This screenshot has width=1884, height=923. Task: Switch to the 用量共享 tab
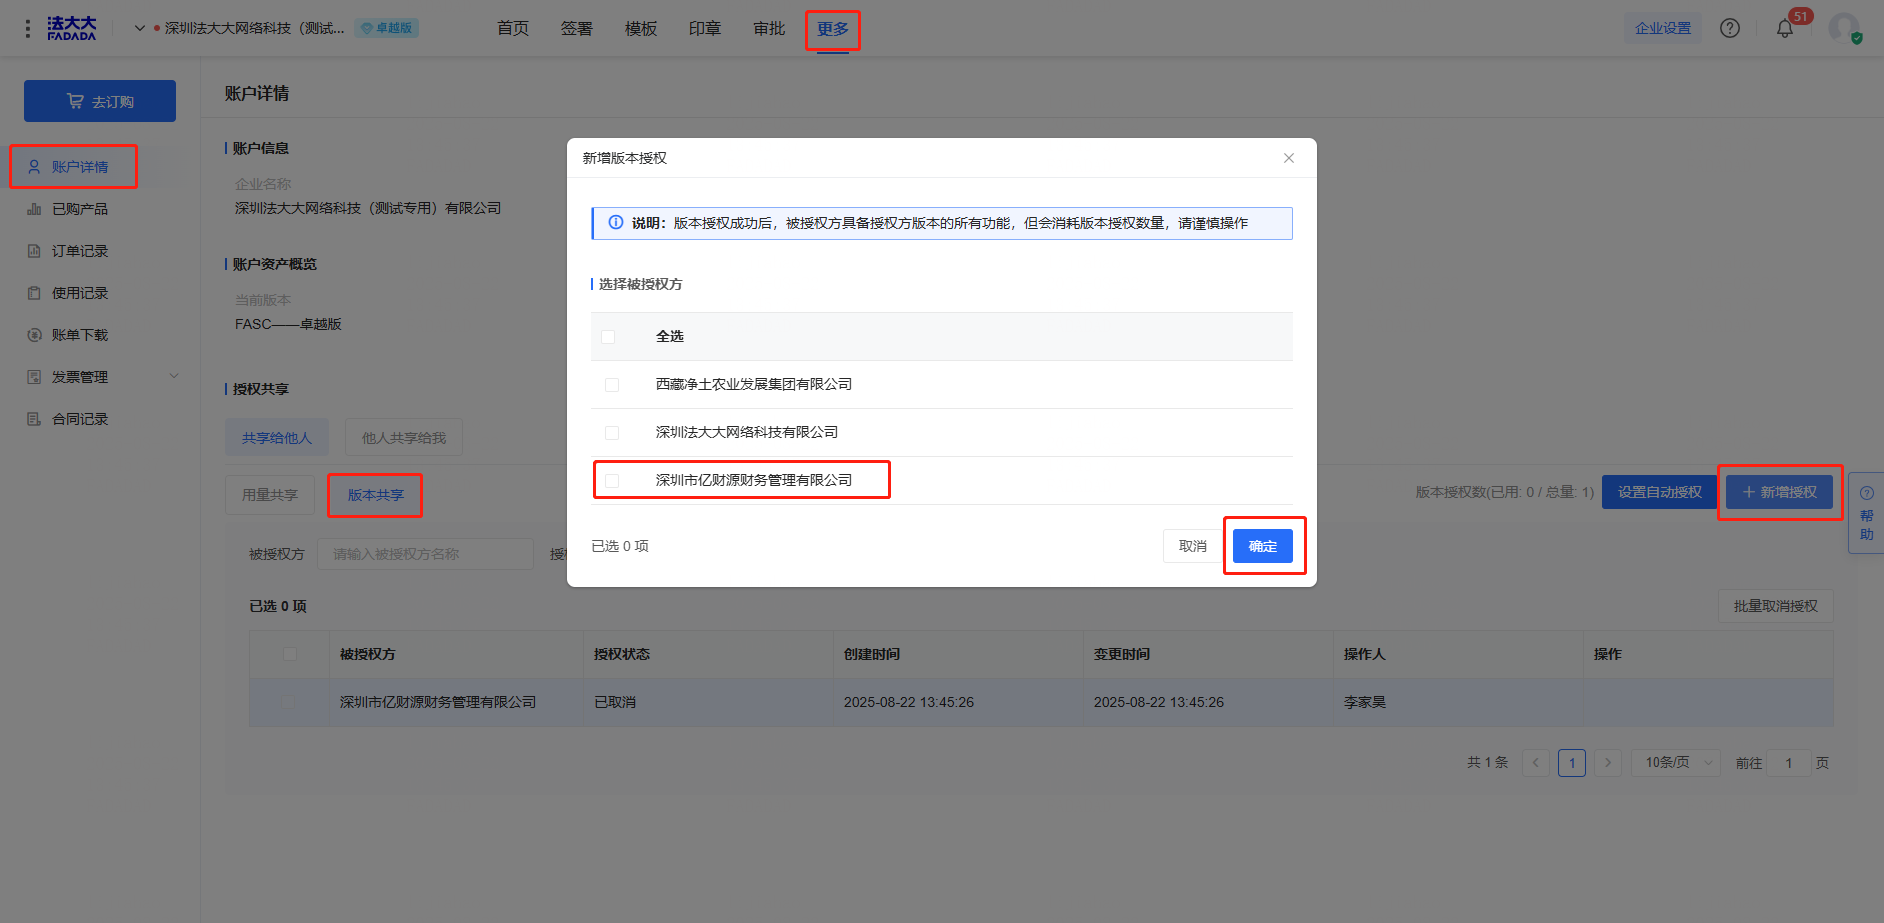(x=270, y=495)
